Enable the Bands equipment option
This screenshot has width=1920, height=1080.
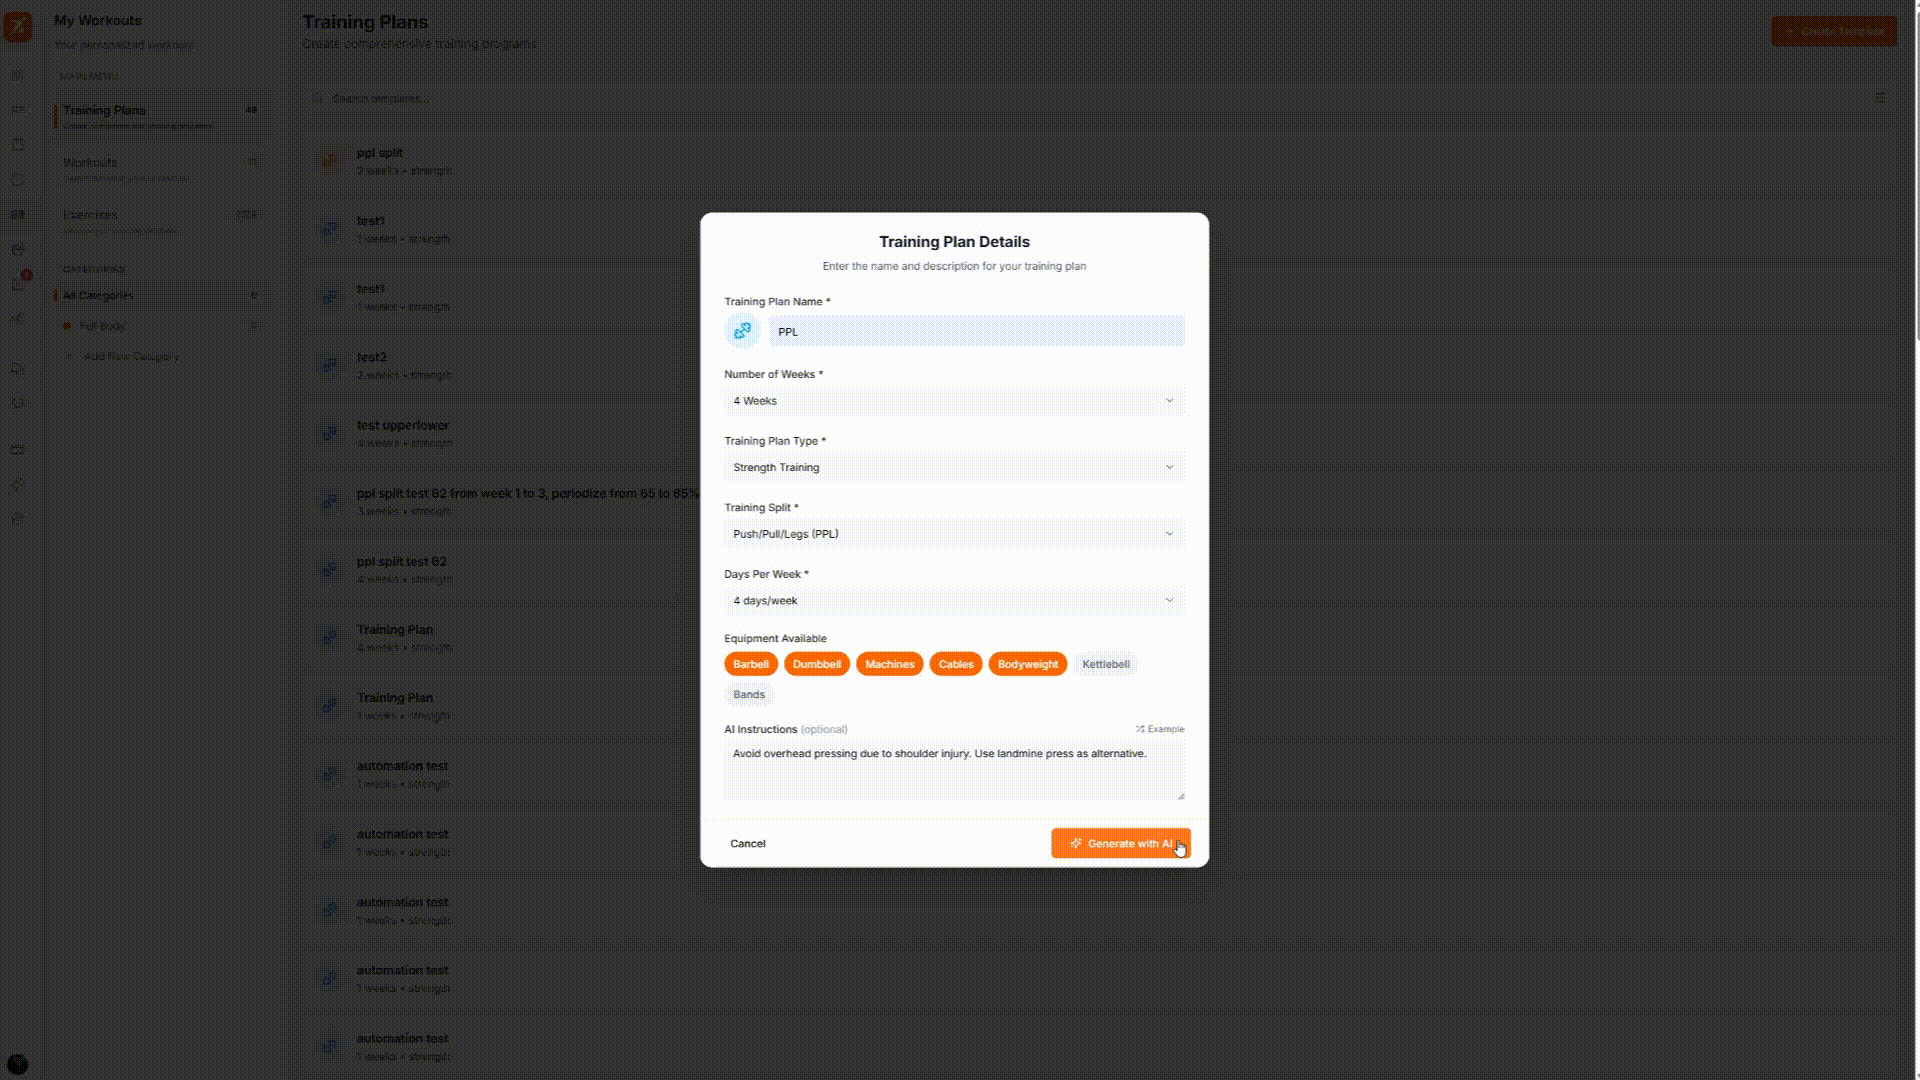click(748, 694)
